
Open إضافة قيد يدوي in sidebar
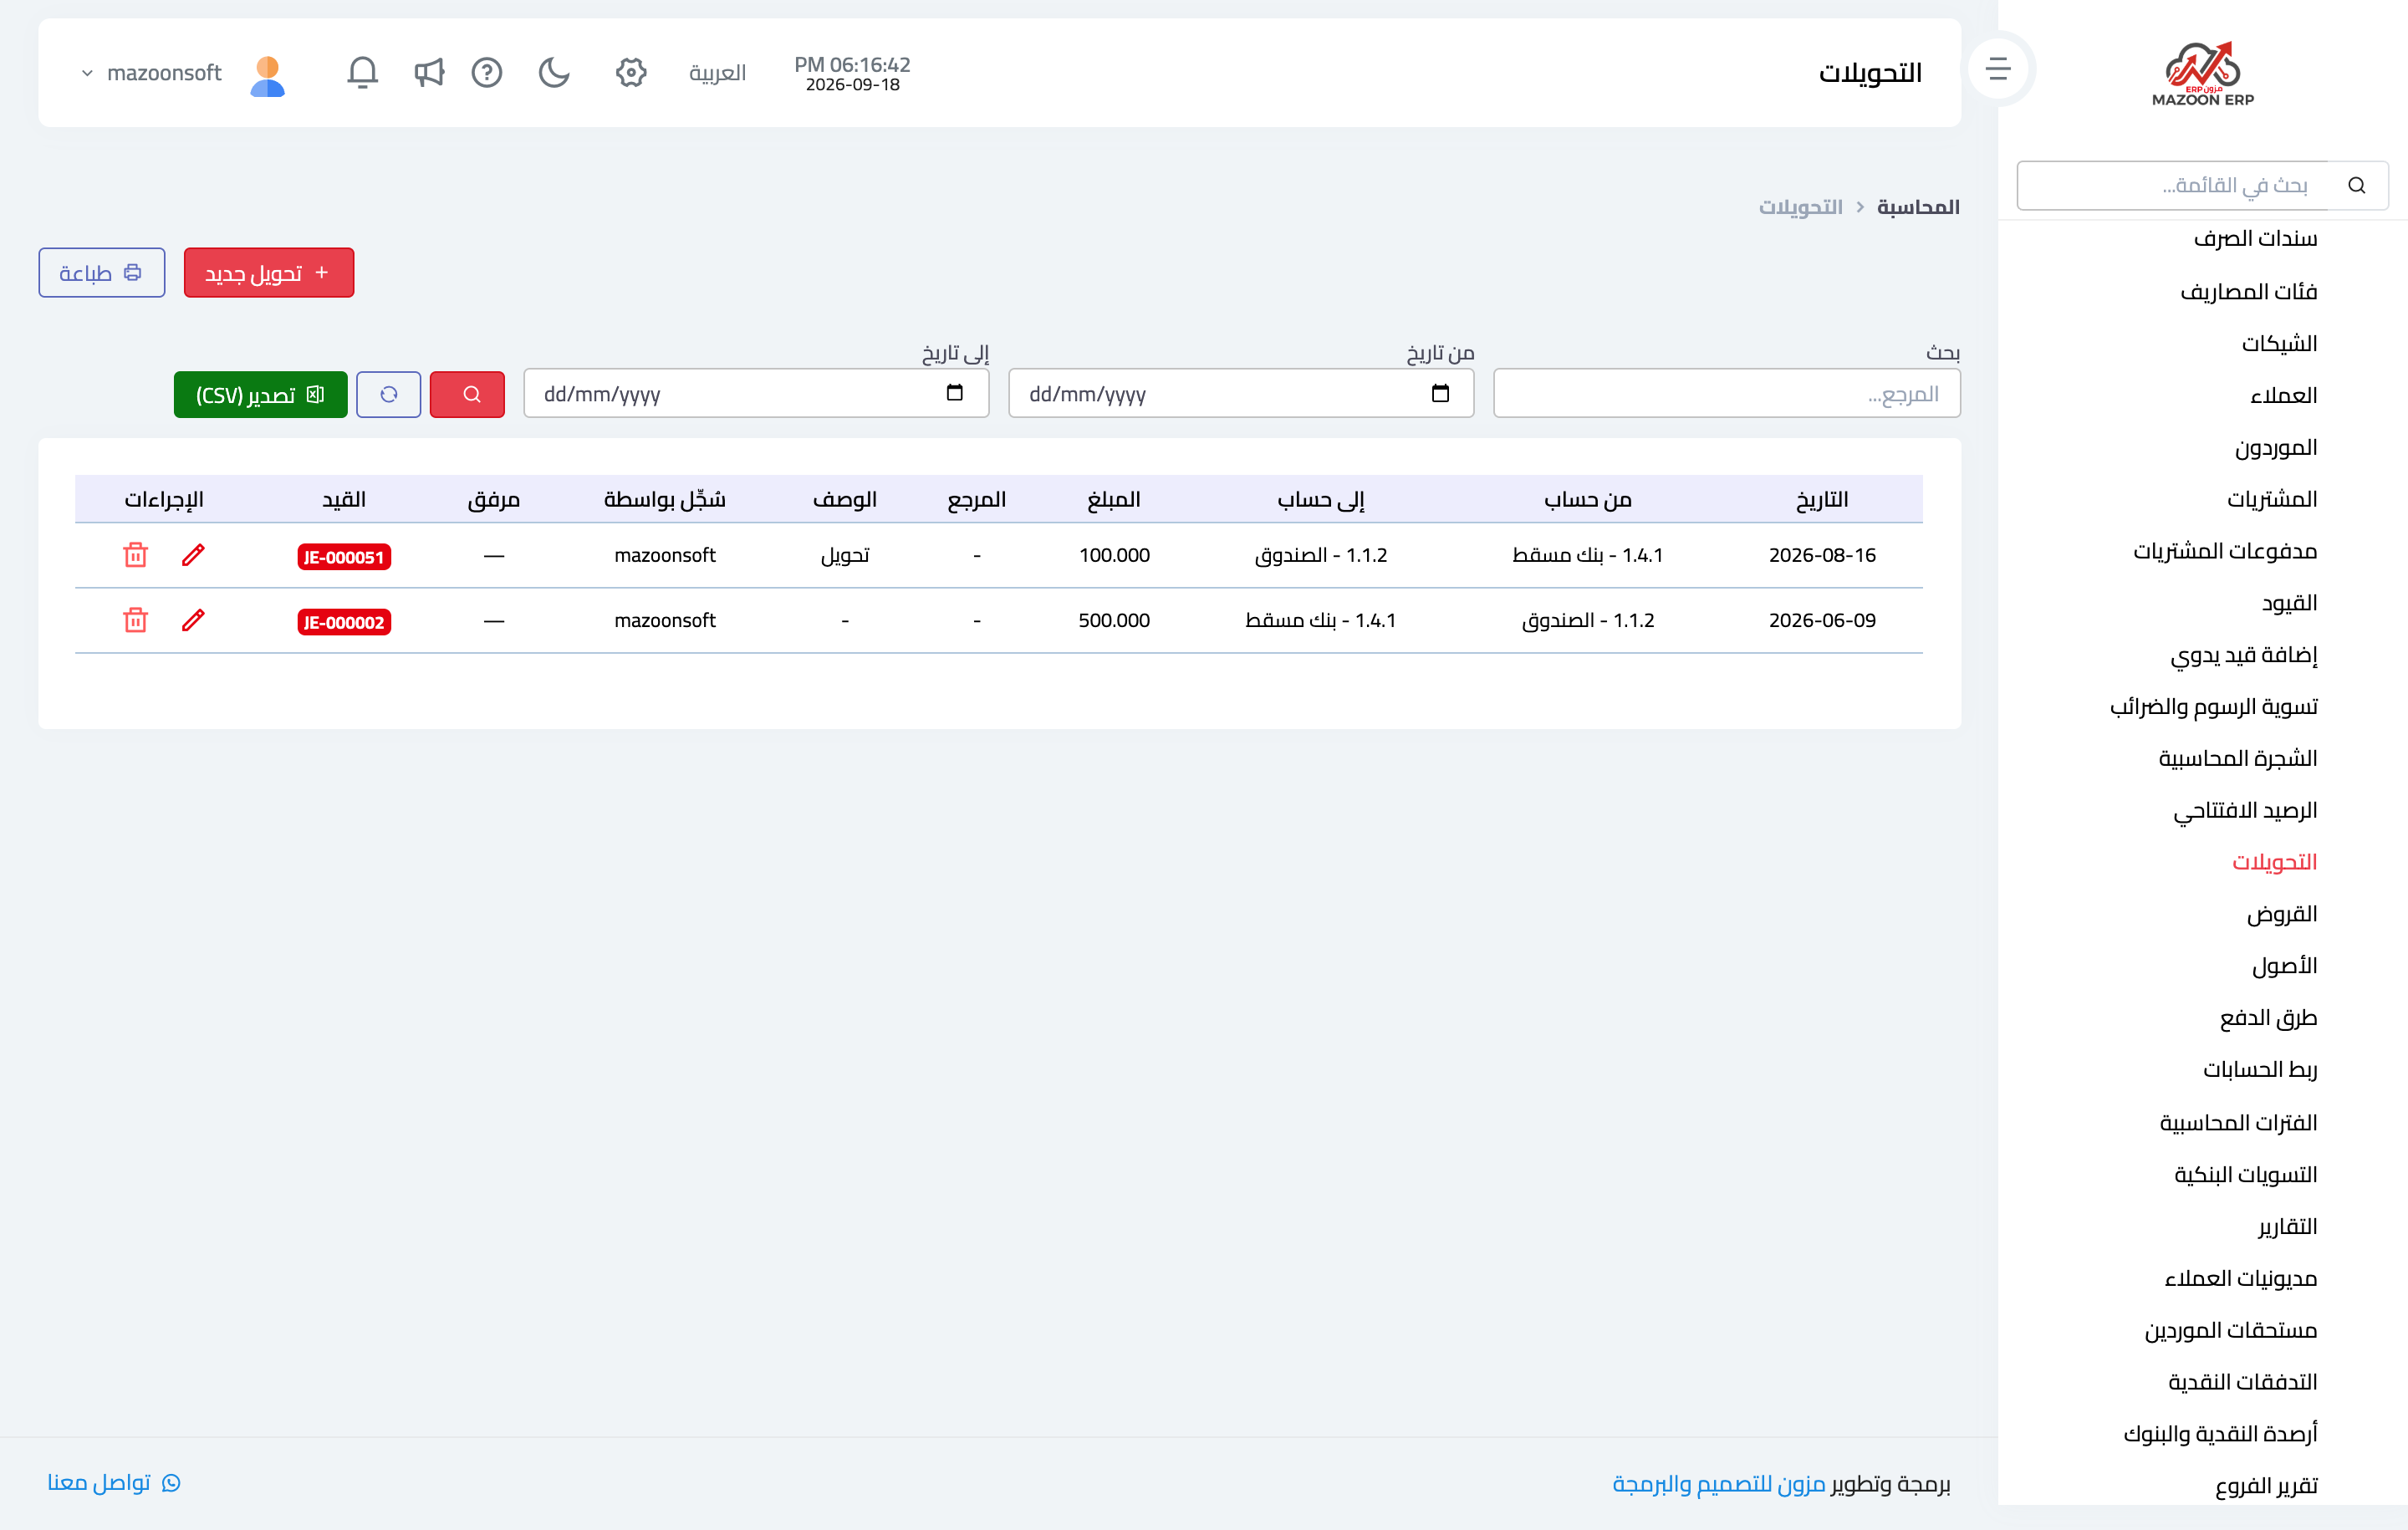2244,655
